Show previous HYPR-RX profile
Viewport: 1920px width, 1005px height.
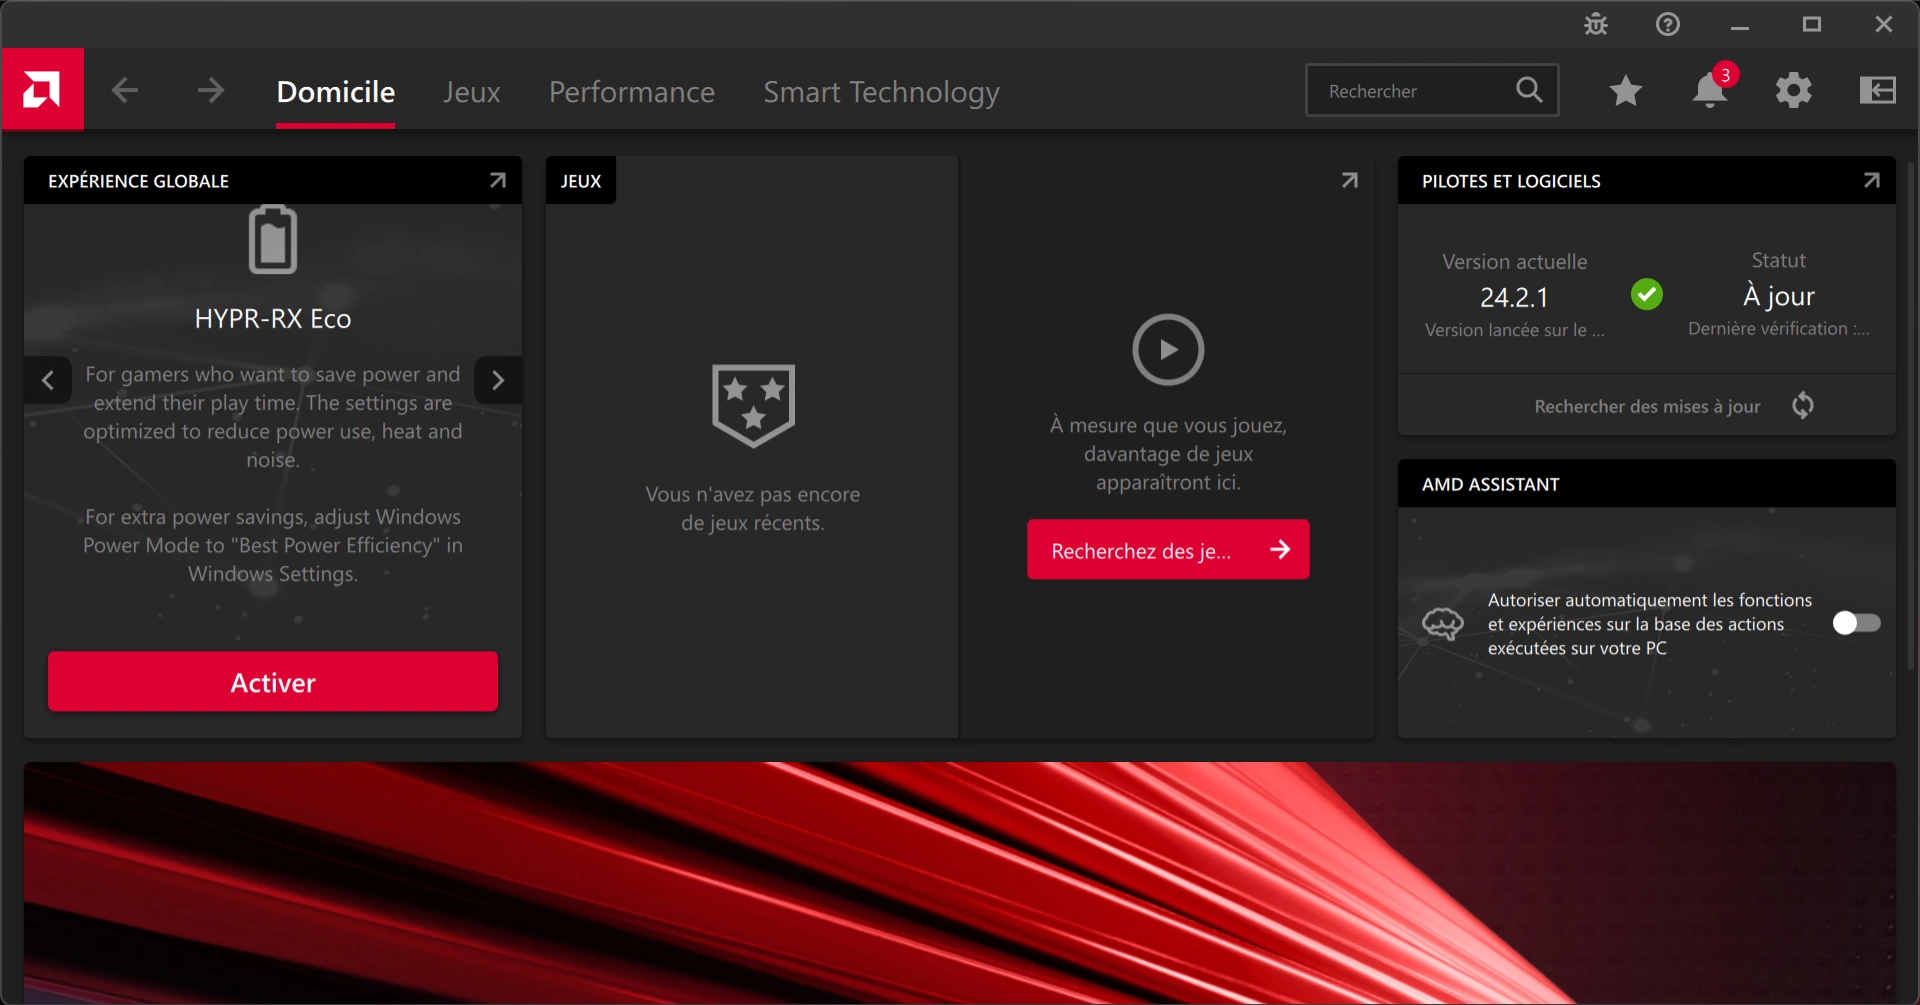pos(48,380)
